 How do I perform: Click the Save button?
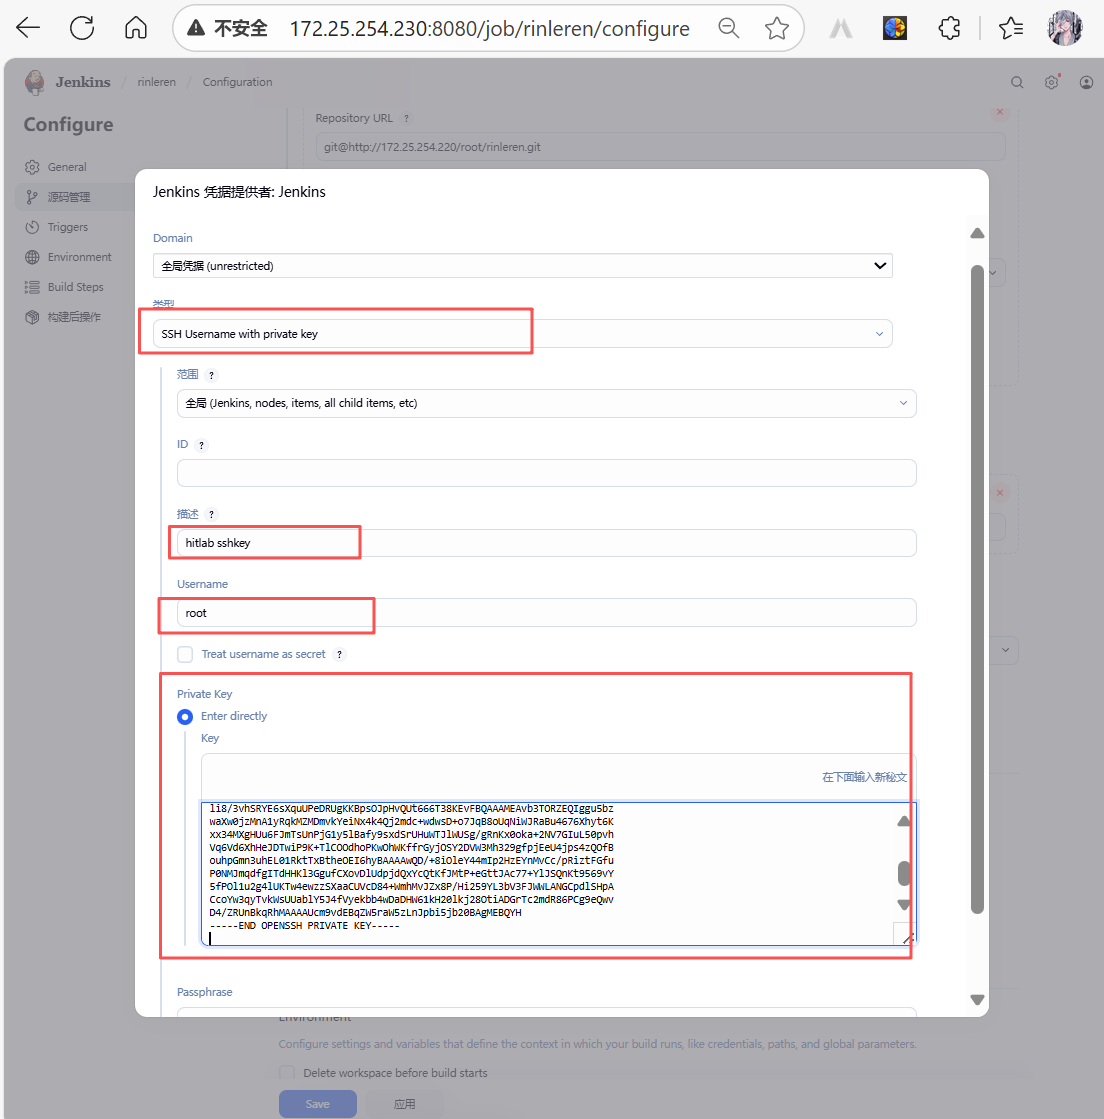[x=318, y=1104]
